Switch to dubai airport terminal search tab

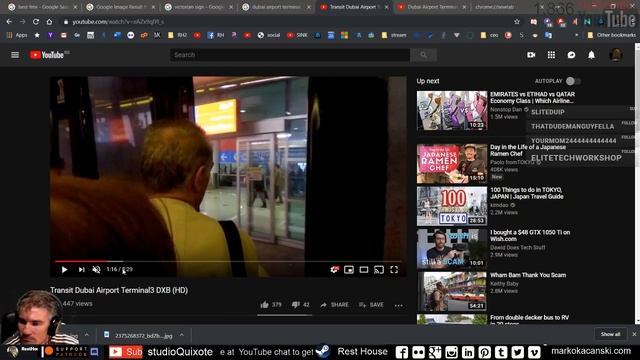pyautogui.click(x=276, y=7)
